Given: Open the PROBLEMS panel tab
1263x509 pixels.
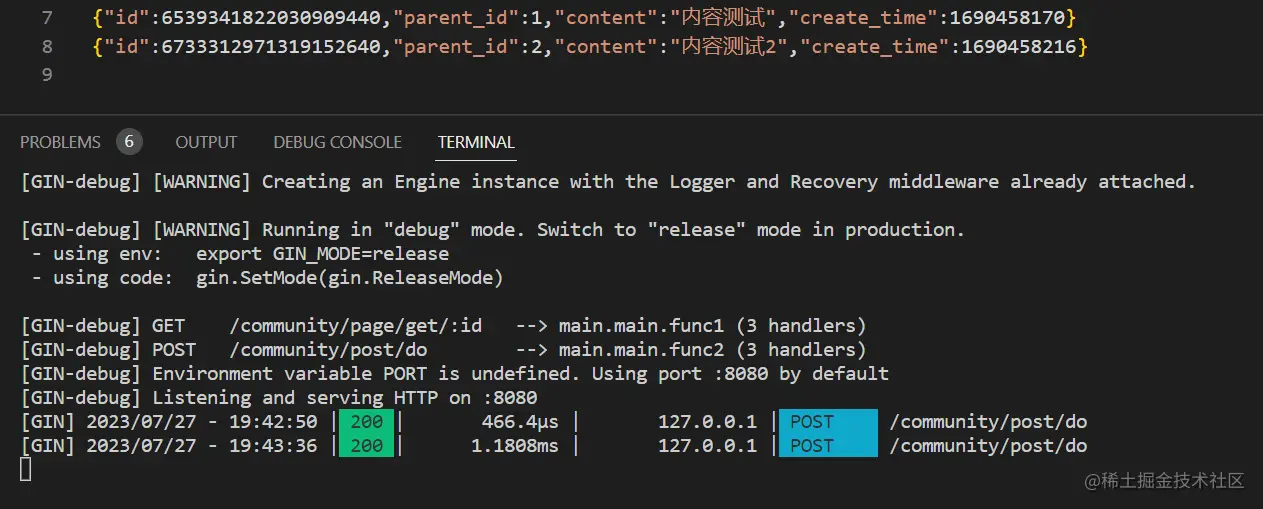Looking at the screenshot, I should (60, 142).
